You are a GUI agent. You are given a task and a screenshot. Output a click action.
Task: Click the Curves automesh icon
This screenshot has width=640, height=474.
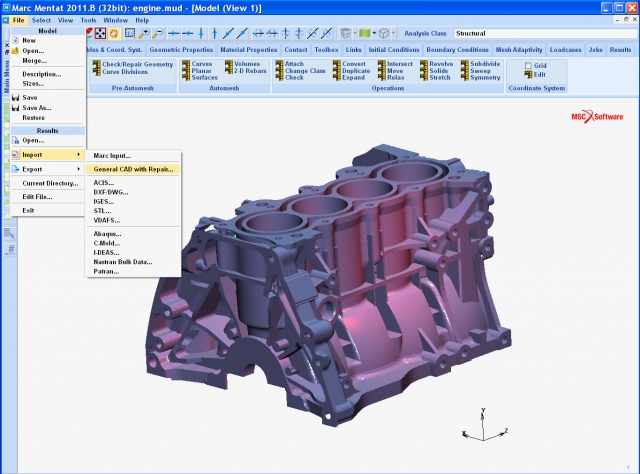pos(185,64)
